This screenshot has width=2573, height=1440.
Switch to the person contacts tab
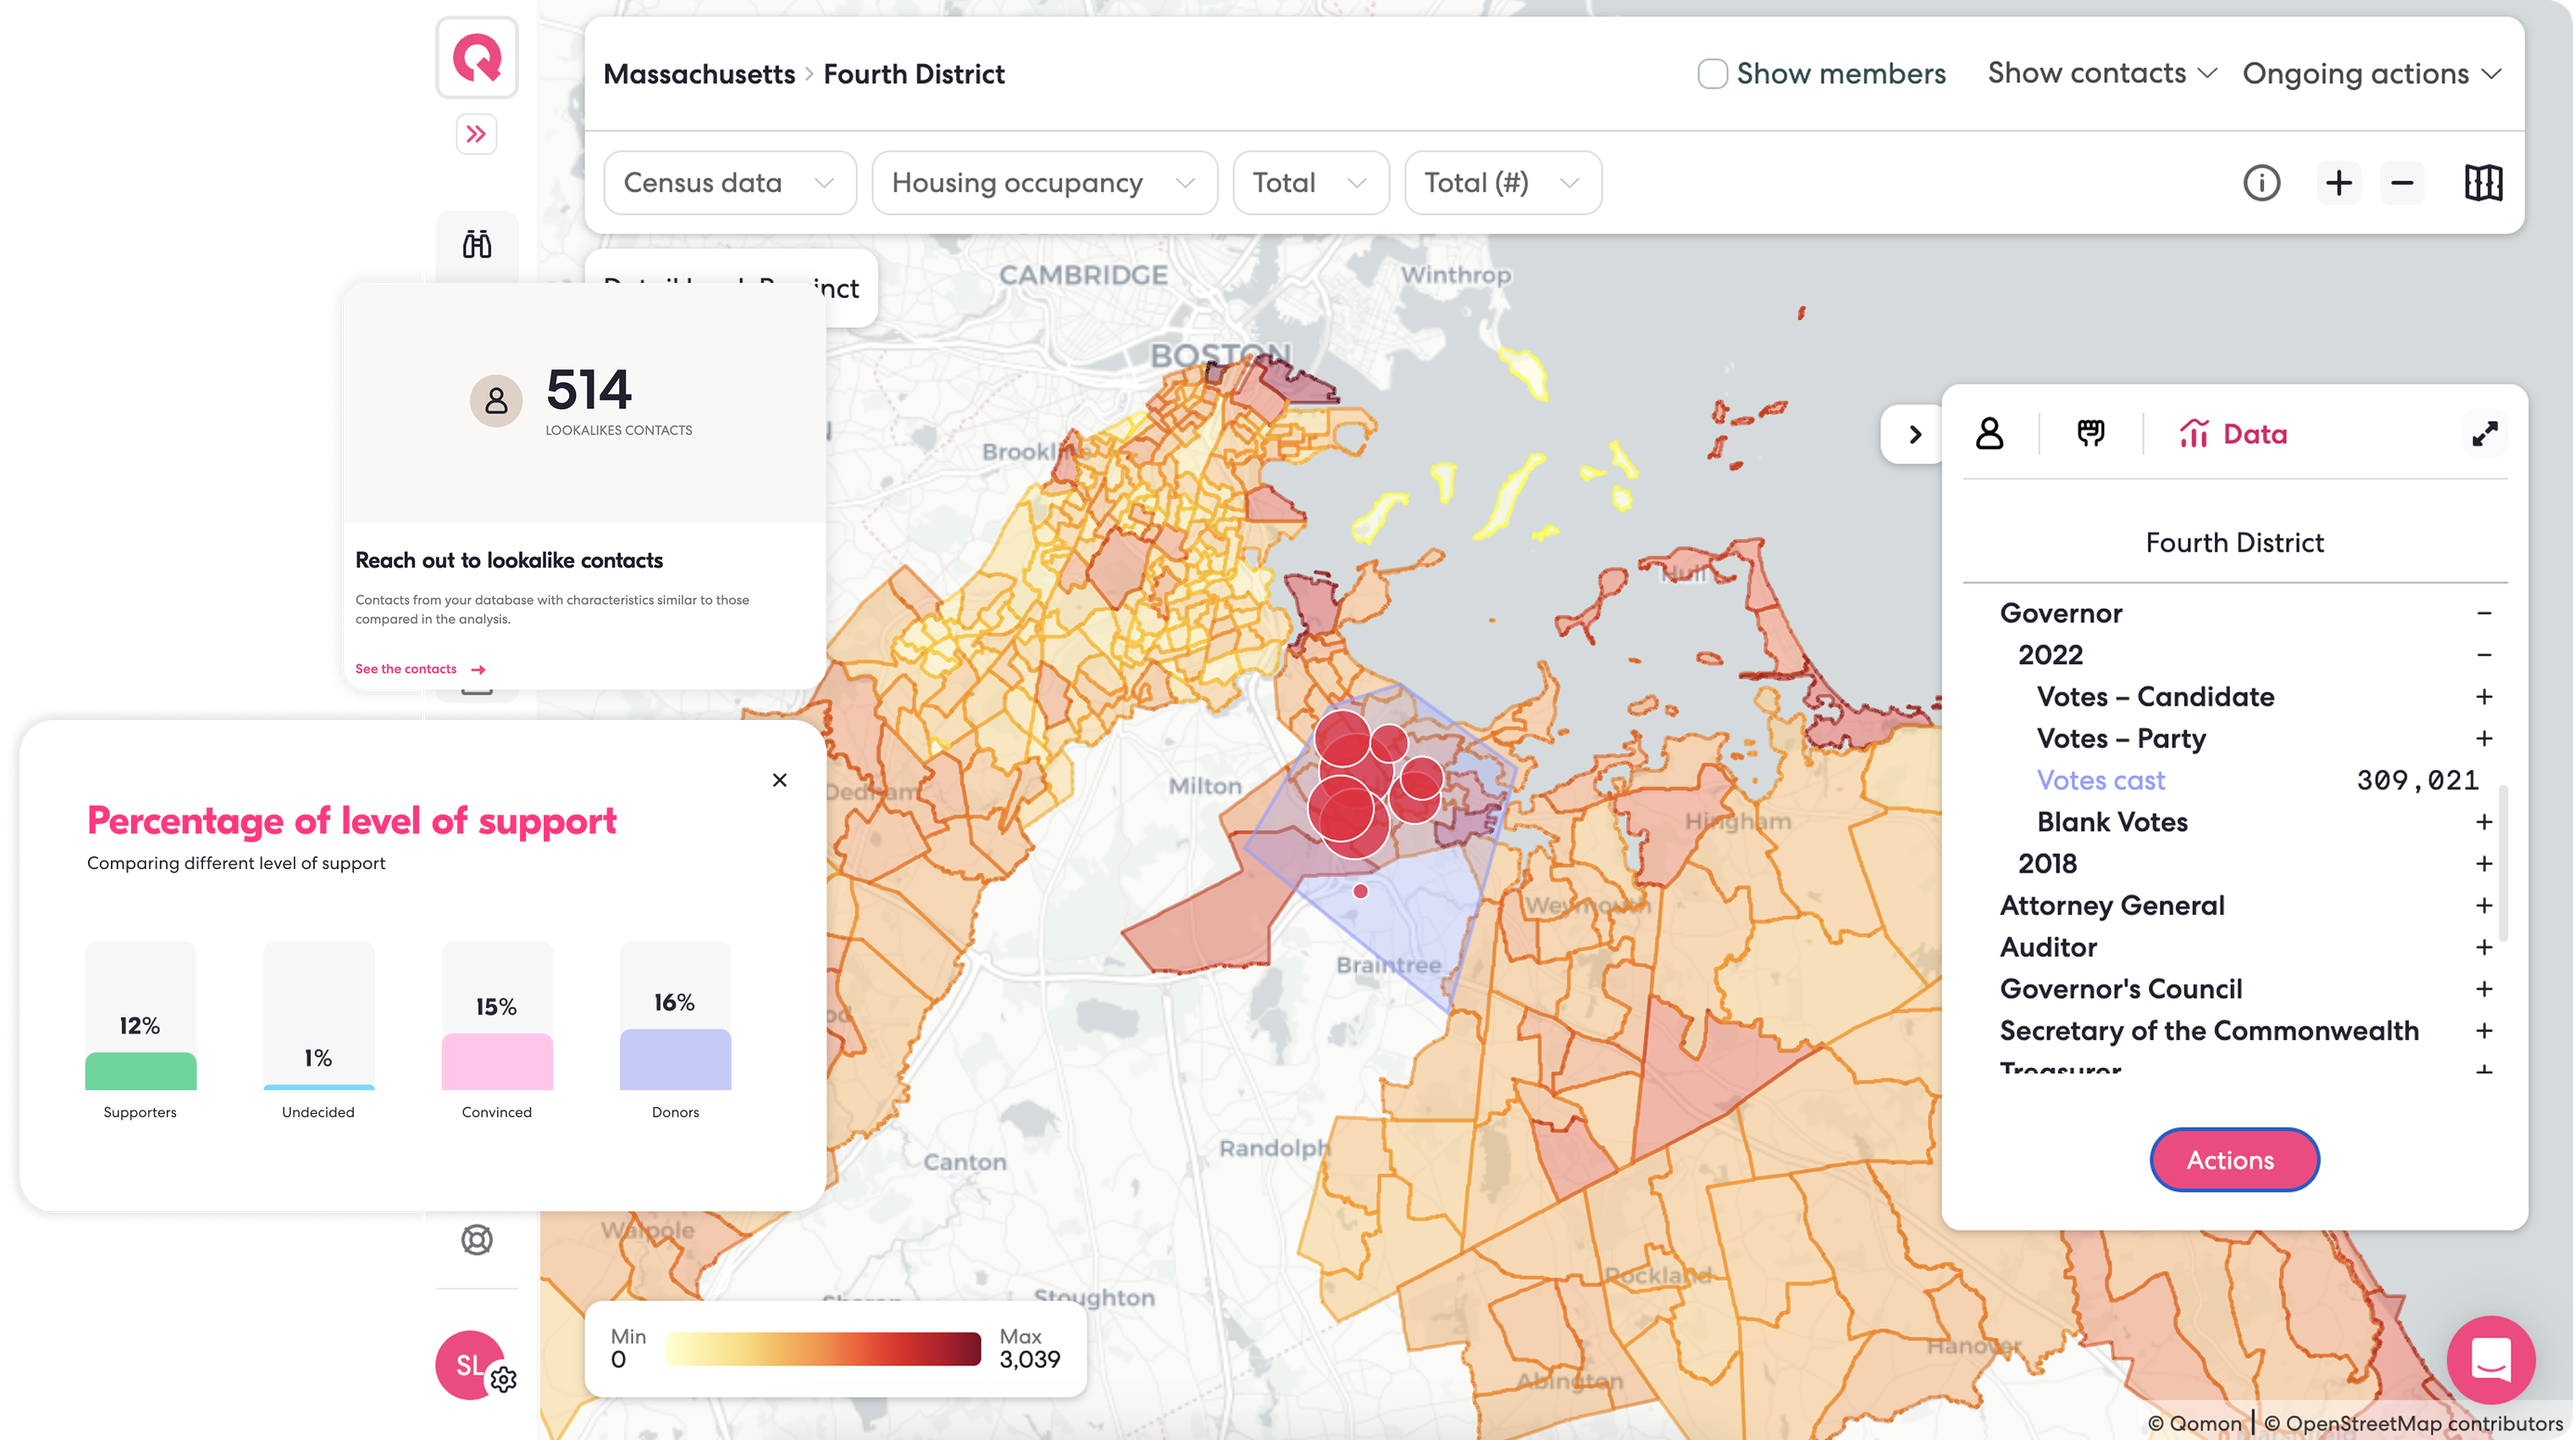(1990, 434)
